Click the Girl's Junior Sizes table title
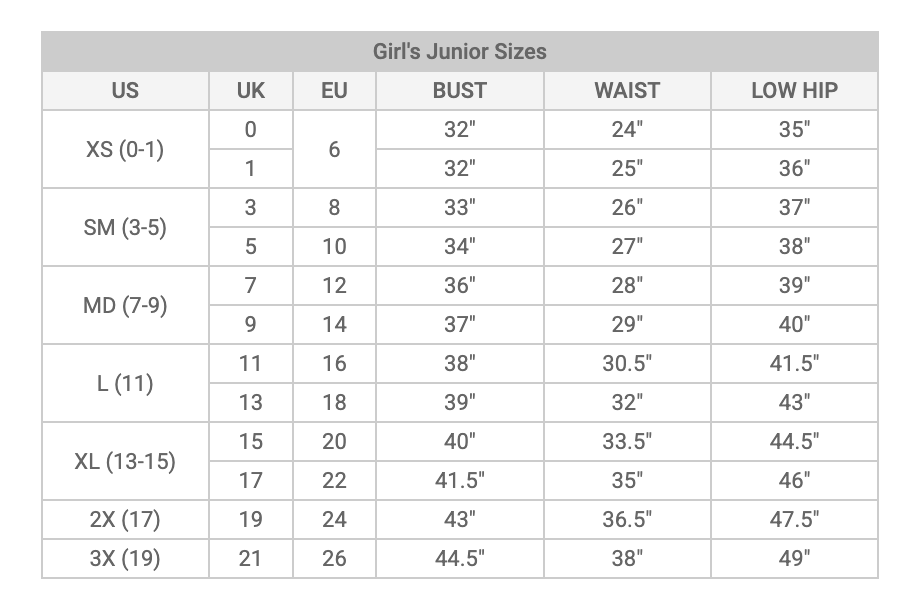 coord(460,52)
